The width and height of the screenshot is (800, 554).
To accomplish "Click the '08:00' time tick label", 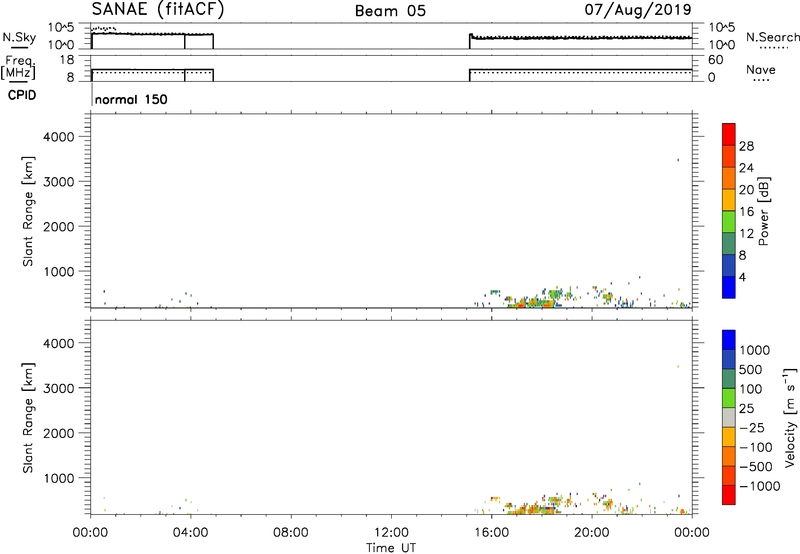I will (x=291, y=533).
